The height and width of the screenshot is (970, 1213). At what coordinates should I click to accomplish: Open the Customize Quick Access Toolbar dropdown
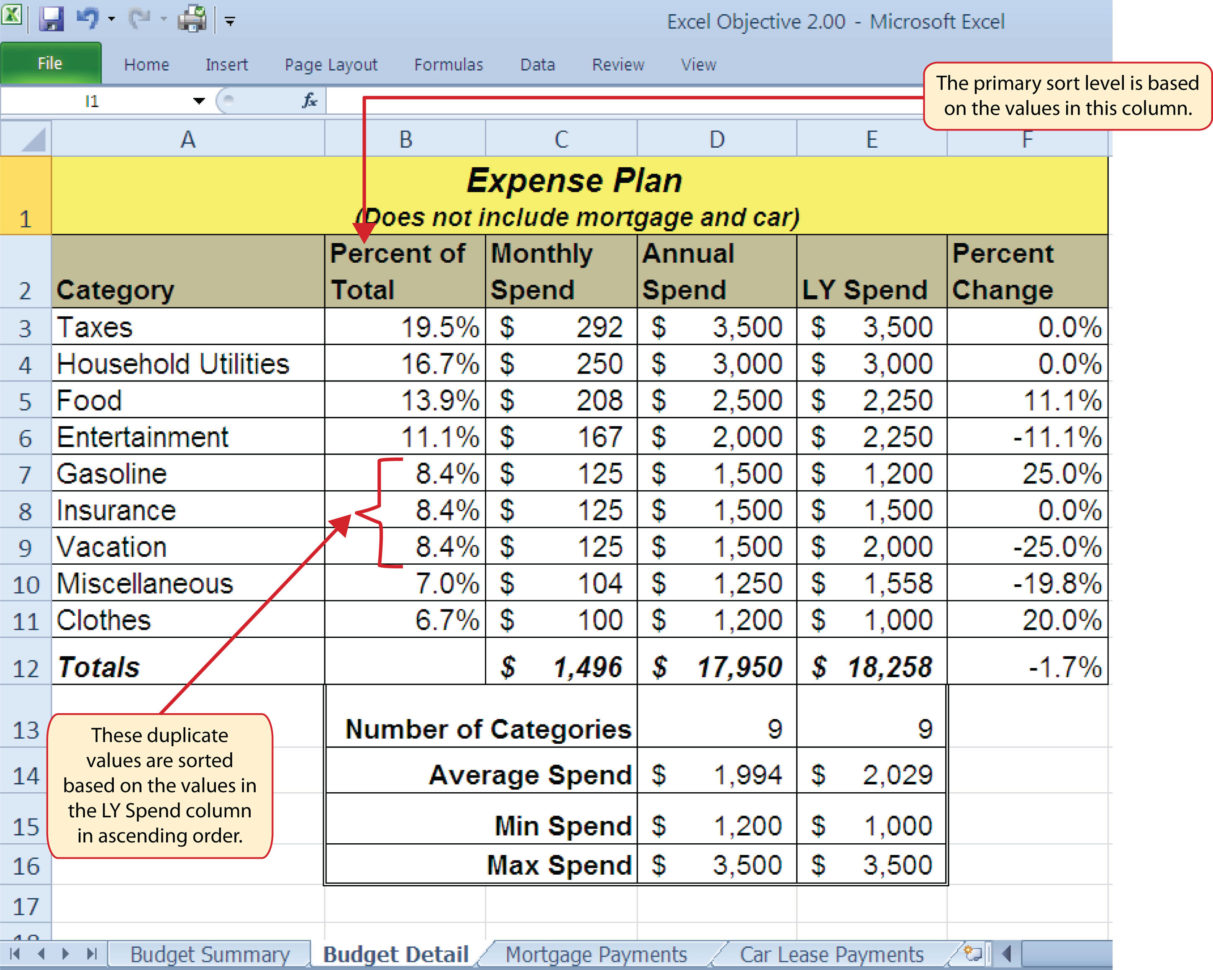pyautogui.click(x=229, y=21)
